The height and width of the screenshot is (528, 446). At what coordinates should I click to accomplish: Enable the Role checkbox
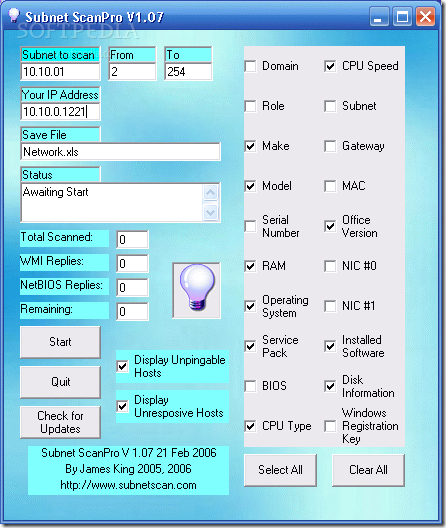tap(251, 106)
